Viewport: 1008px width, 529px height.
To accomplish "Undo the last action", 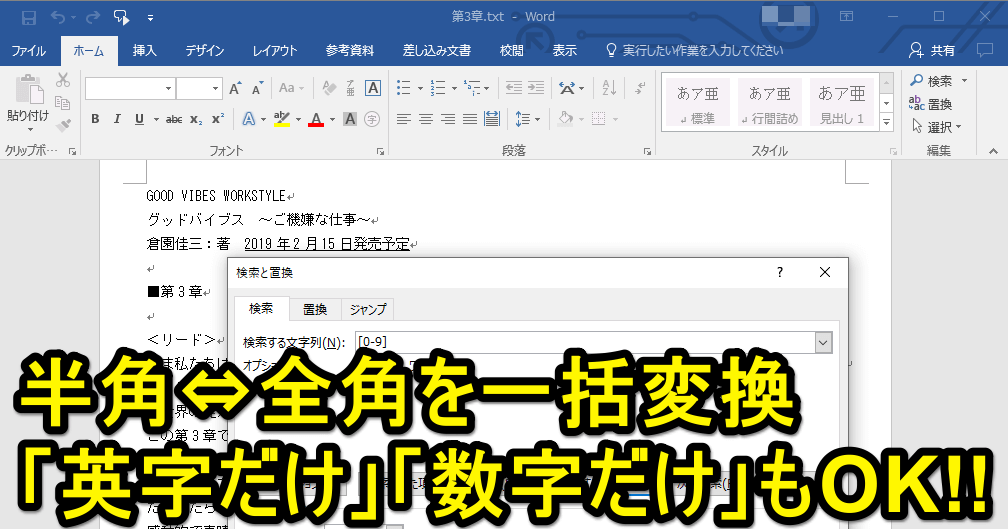I will click(58, 17).
